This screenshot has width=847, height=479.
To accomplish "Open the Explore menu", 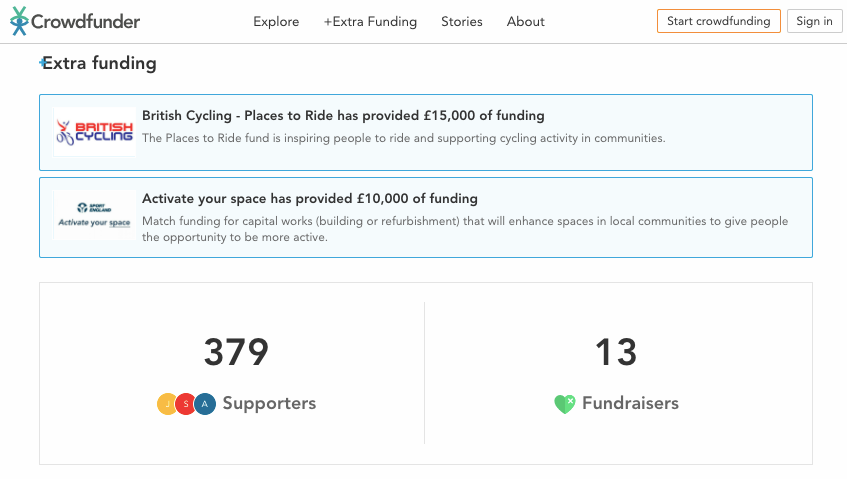I will tap(276, 22).
